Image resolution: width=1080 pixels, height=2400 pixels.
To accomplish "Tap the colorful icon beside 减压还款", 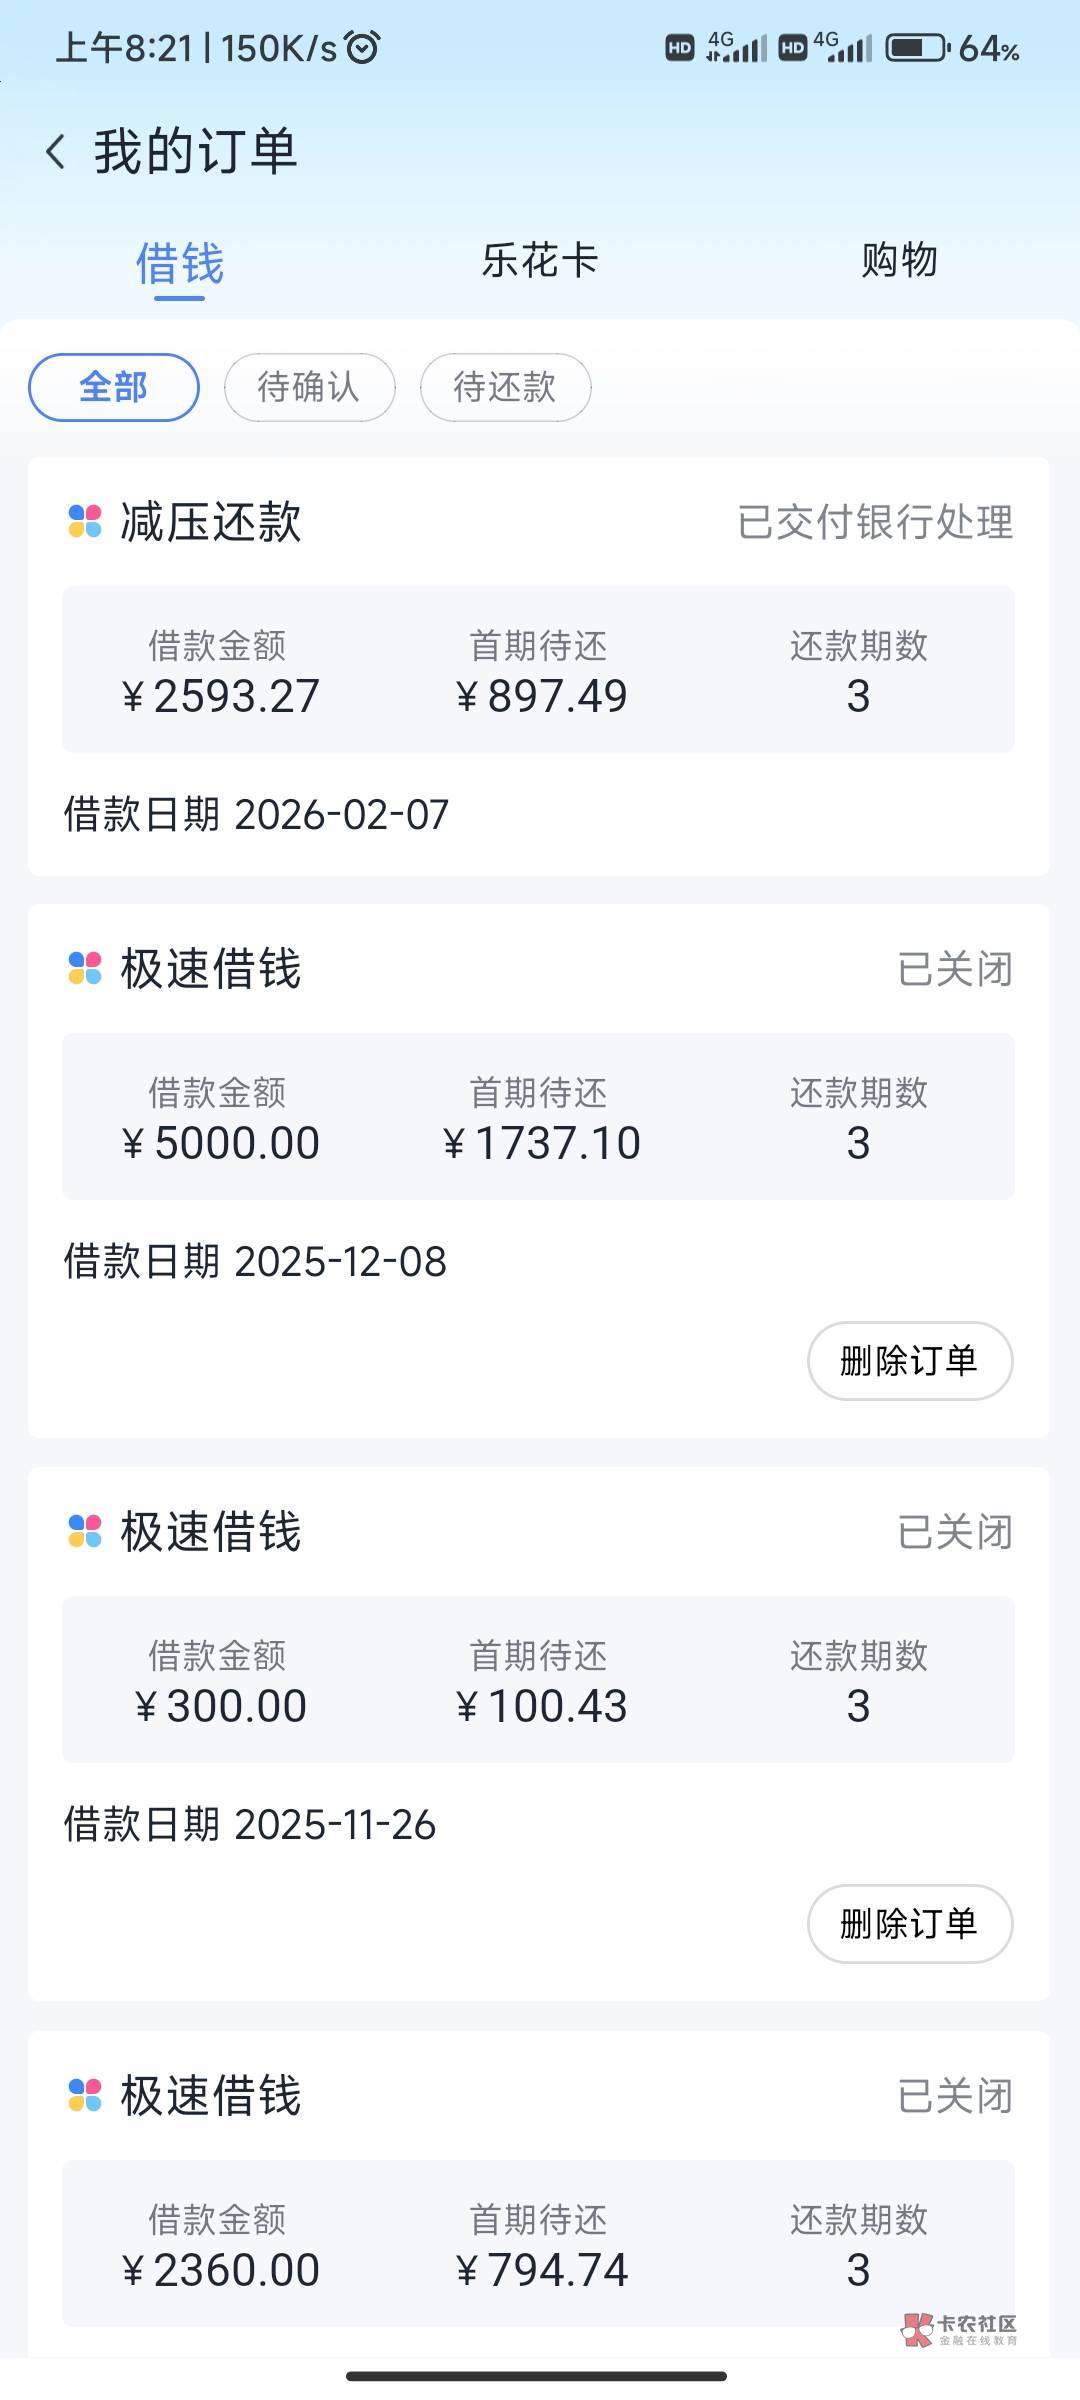I will pyautogui.click(x=85, y=521).
